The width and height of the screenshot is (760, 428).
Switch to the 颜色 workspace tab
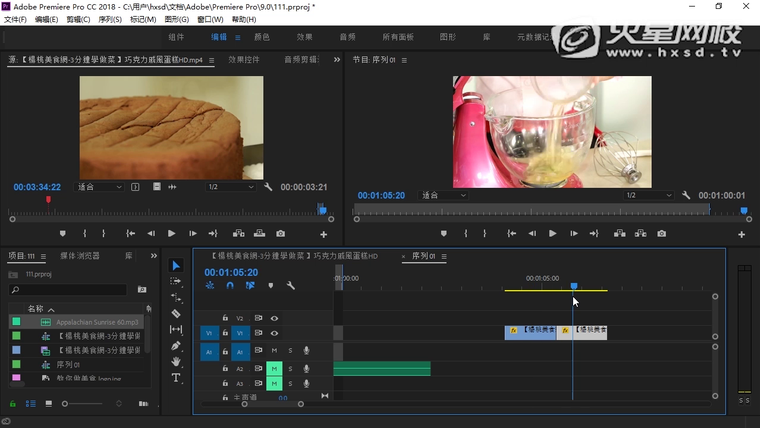coord(262,37)
